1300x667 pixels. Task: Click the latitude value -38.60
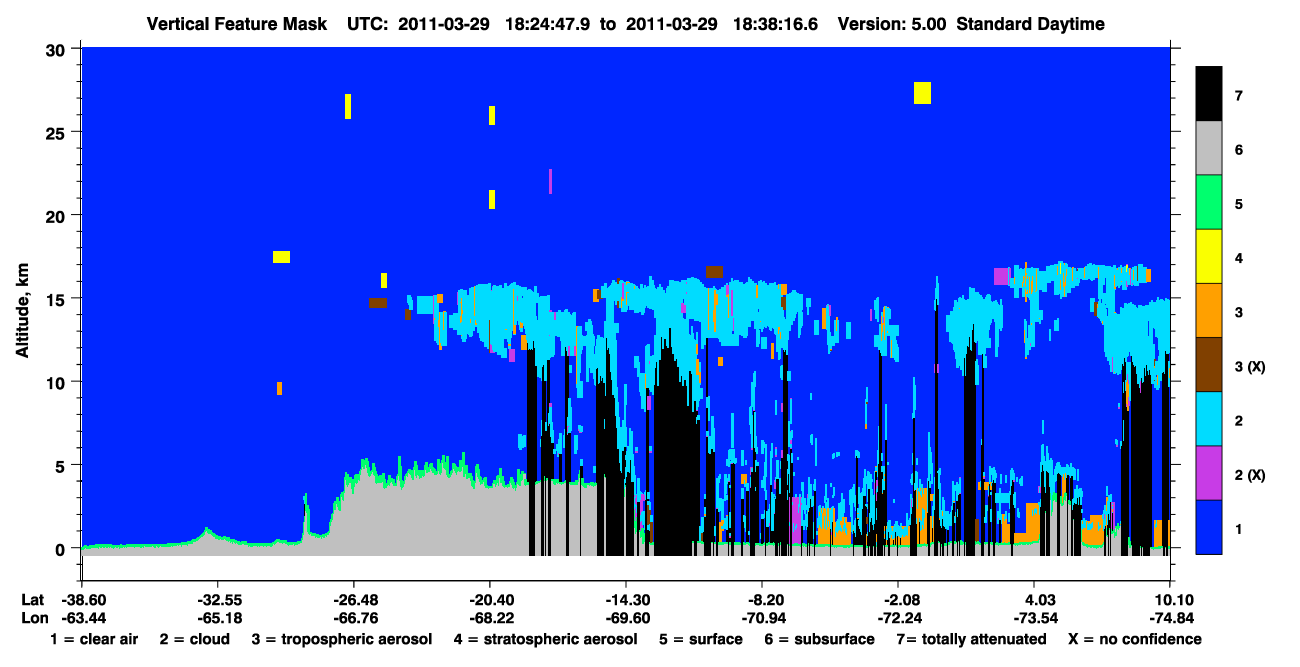click(x=83, y=600)
